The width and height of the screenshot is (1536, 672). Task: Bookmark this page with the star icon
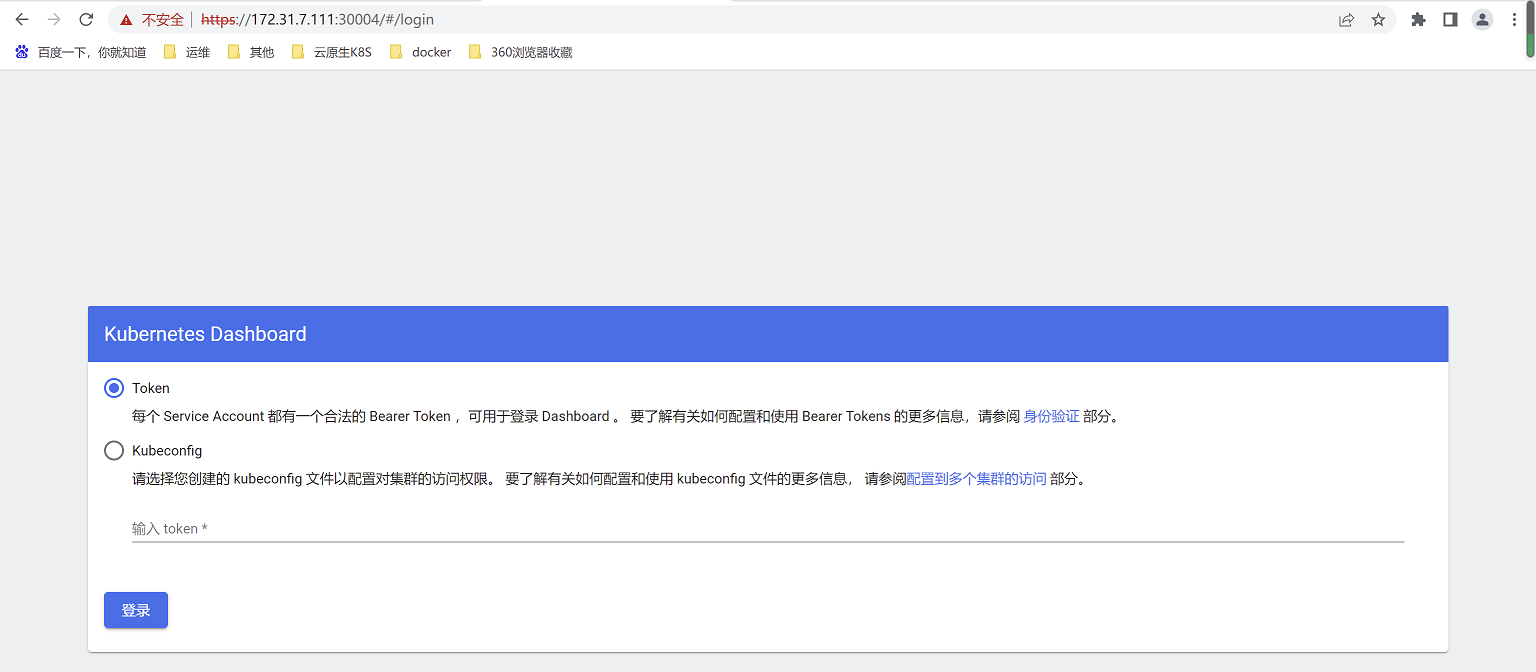pos(1378,19)
